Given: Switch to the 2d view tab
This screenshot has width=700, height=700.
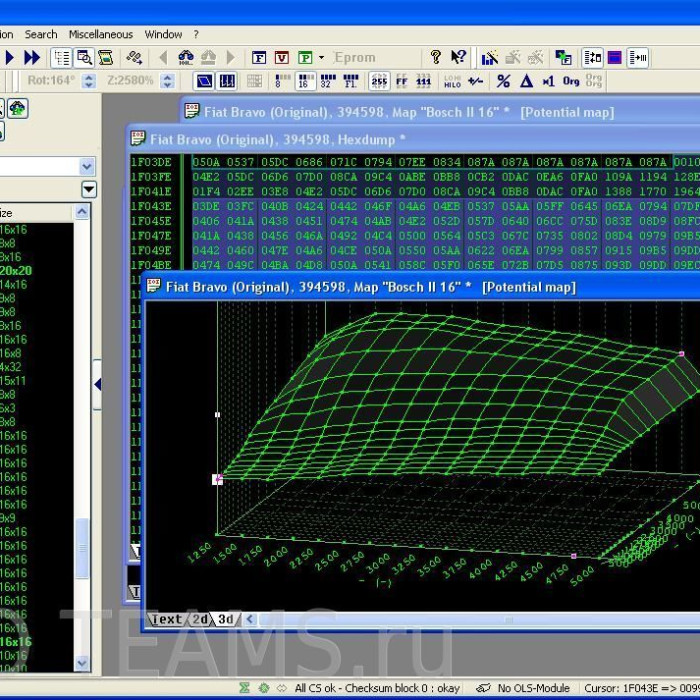Looking at the screenshot, I should (x=200, y=619).
